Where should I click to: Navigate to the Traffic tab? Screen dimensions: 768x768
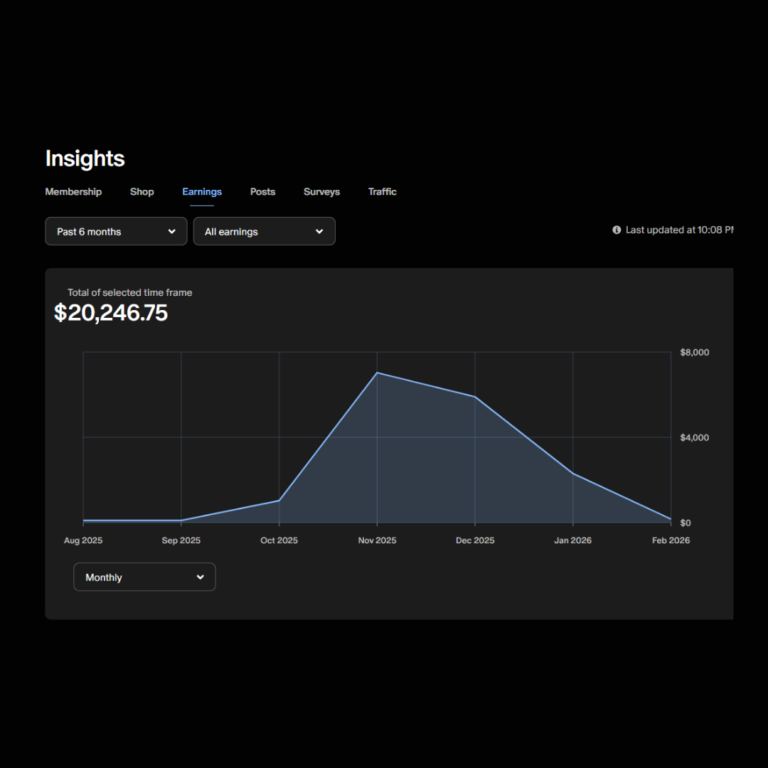382,192
